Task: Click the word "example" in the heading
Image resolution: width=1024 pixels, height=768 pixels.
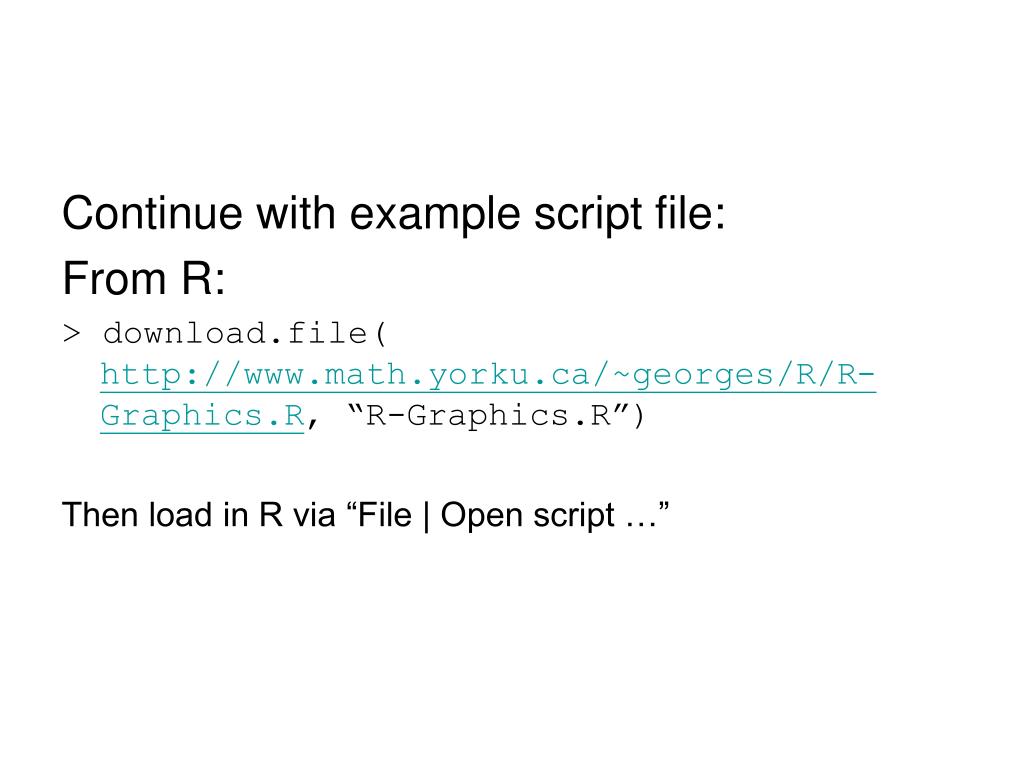Action: (435, 216)
